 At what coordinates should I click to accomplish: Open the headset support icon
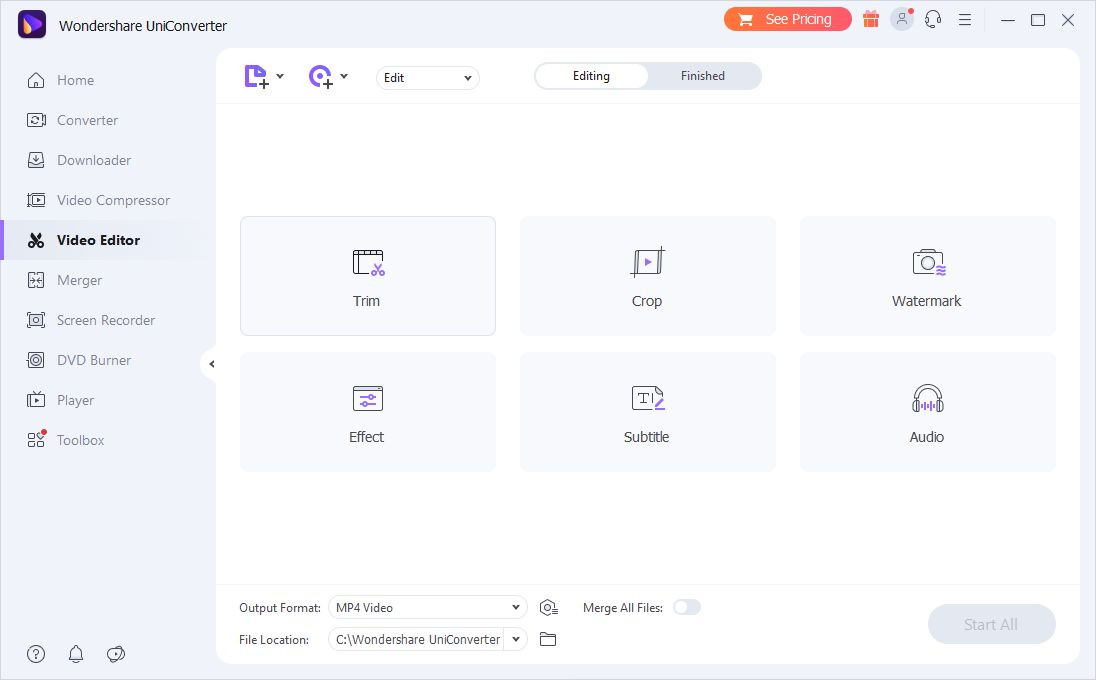(x=932, y=20)
